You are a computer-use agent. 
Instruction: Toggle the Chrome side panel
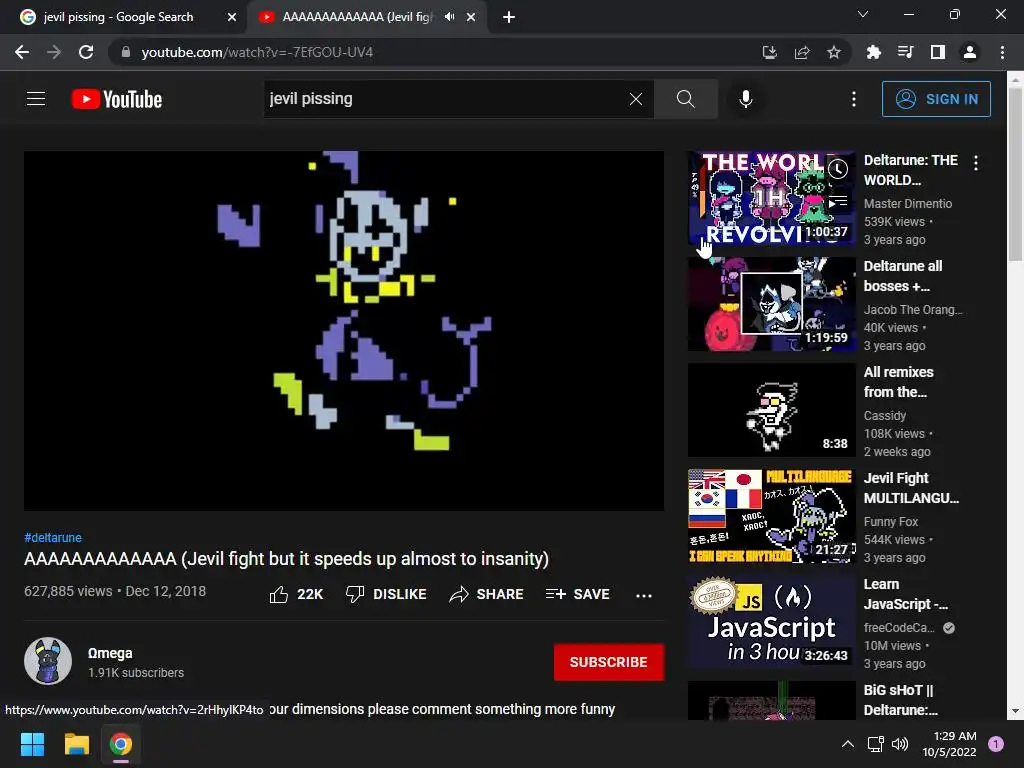(938, 52)
